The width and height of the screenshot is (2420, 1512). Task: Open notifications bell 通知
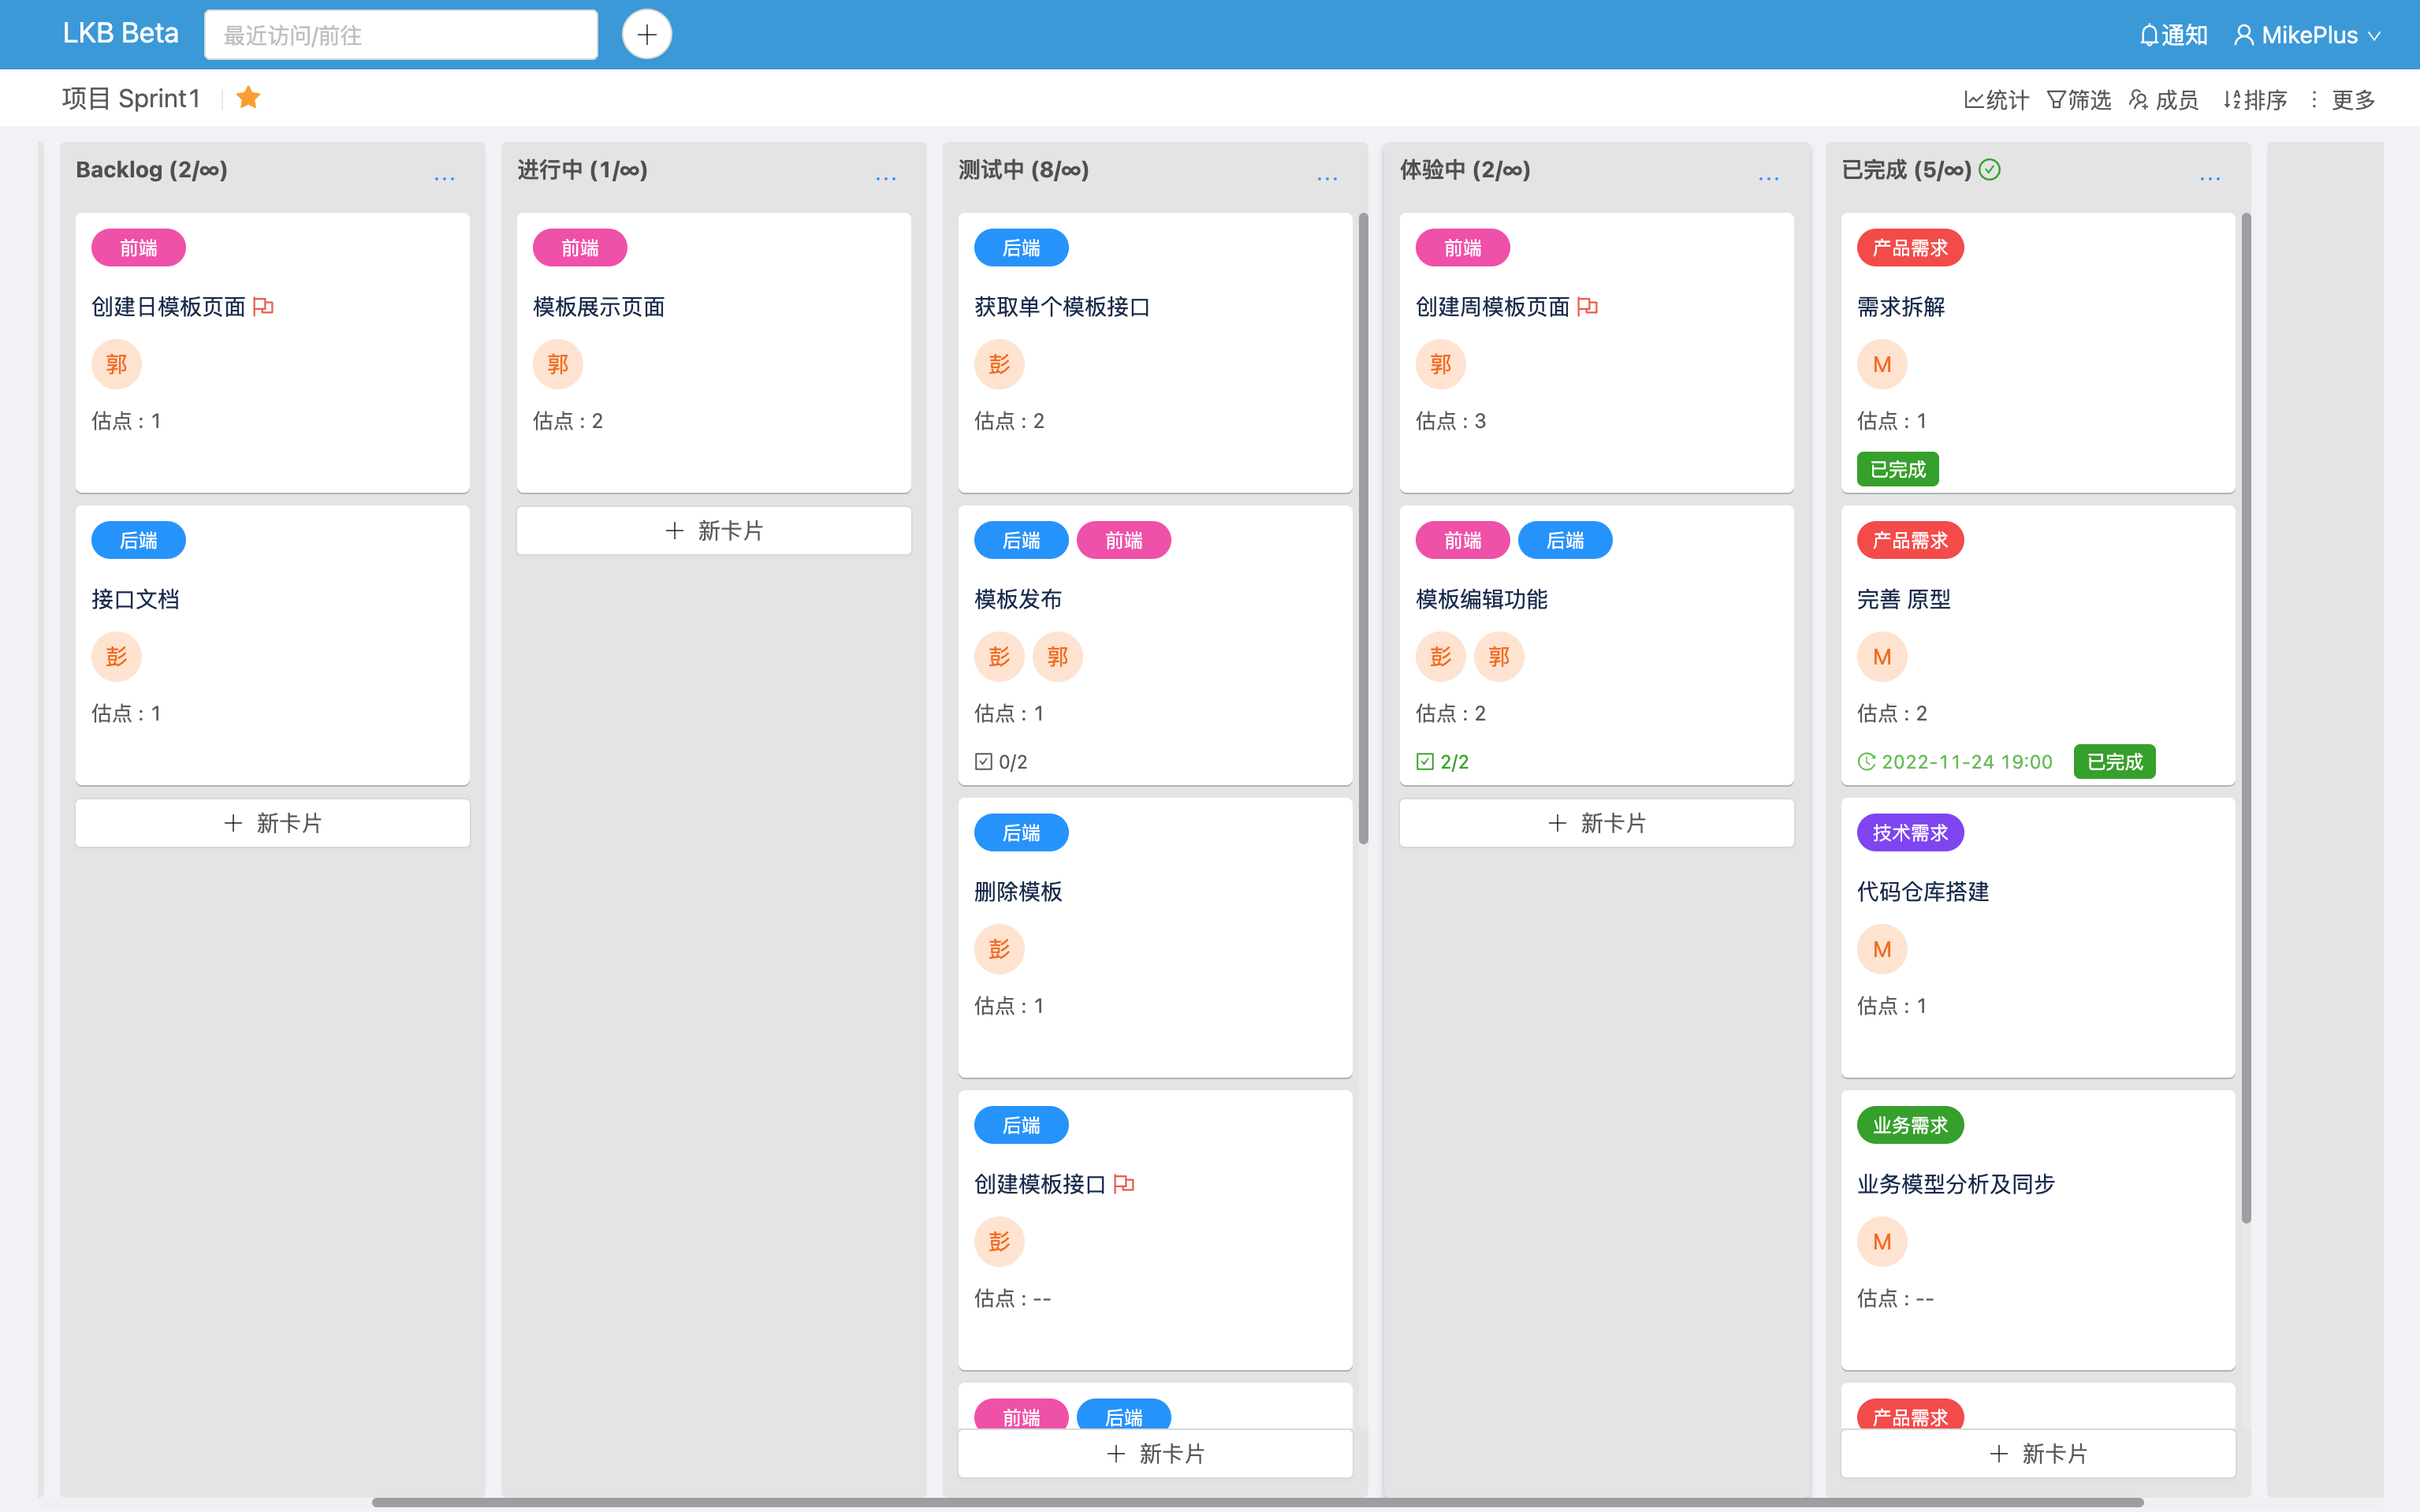coord(2173,35)
